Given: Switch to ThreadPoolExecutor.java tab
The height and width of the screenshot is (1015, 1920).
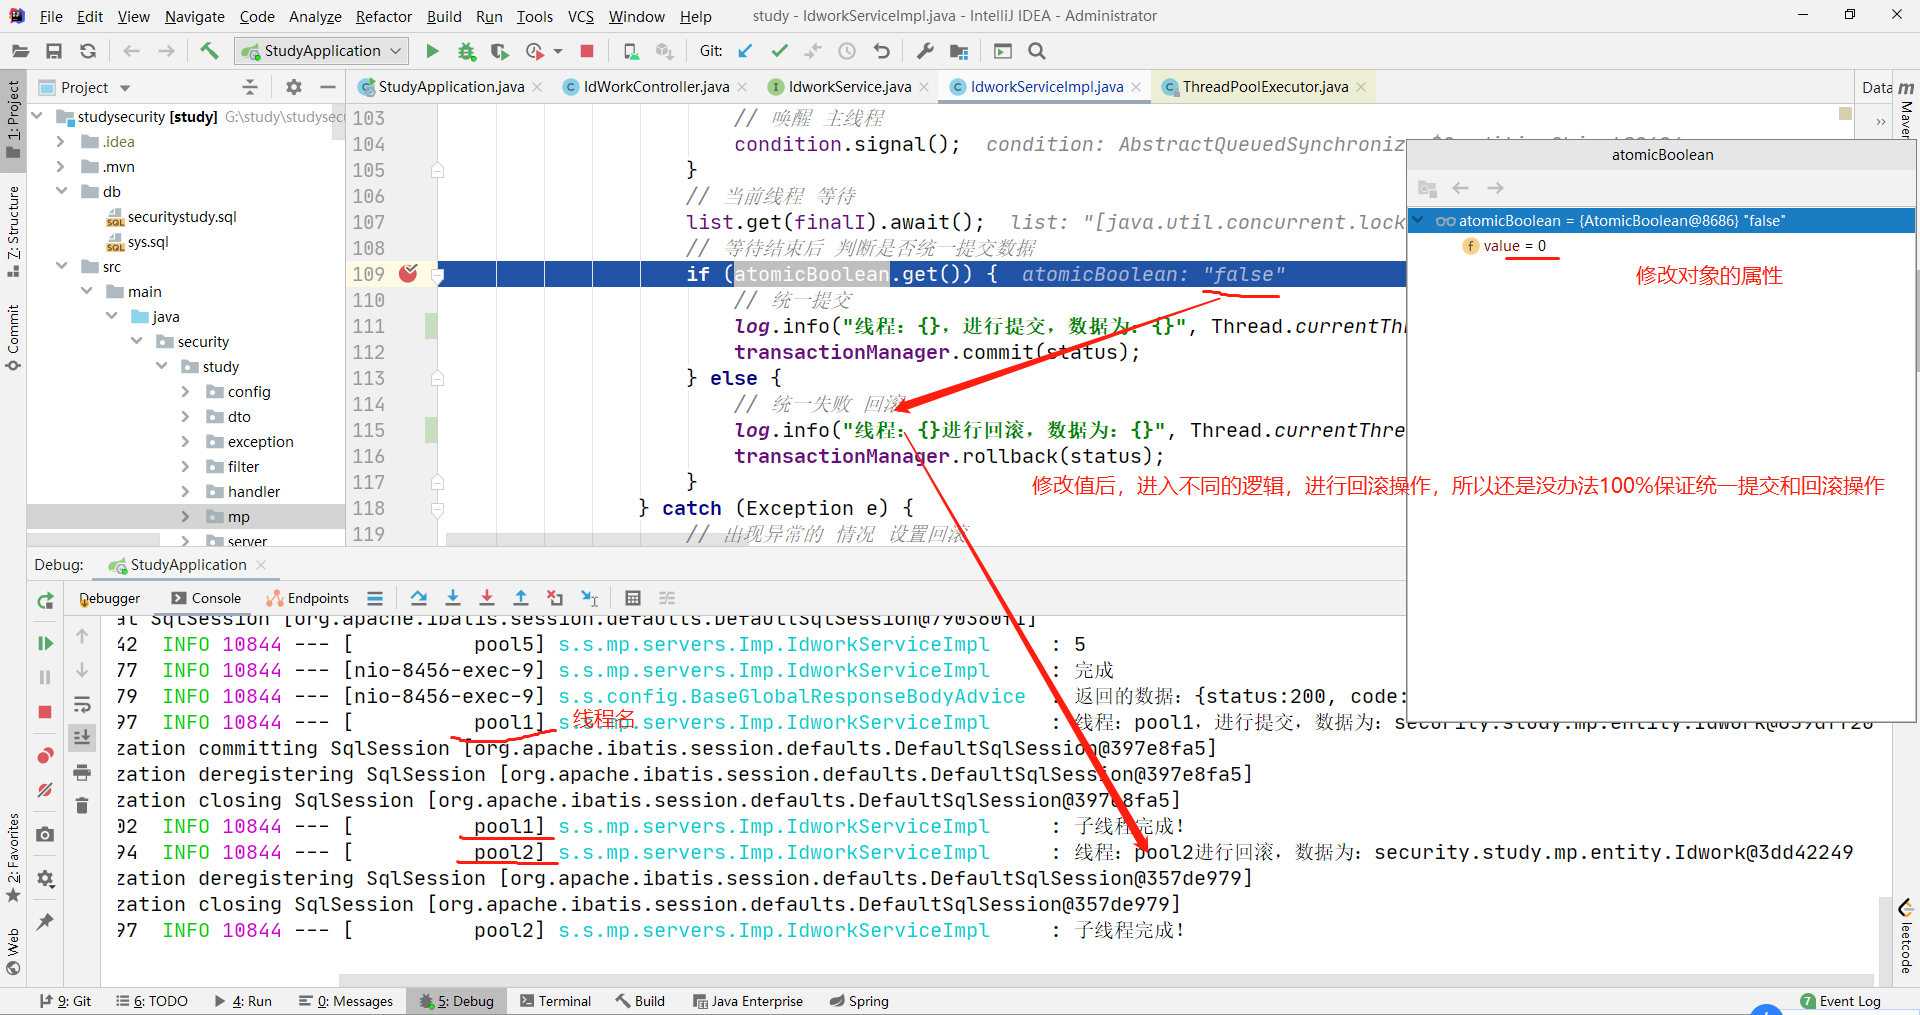Looking at the screenshot, I should pos(1265,87).
